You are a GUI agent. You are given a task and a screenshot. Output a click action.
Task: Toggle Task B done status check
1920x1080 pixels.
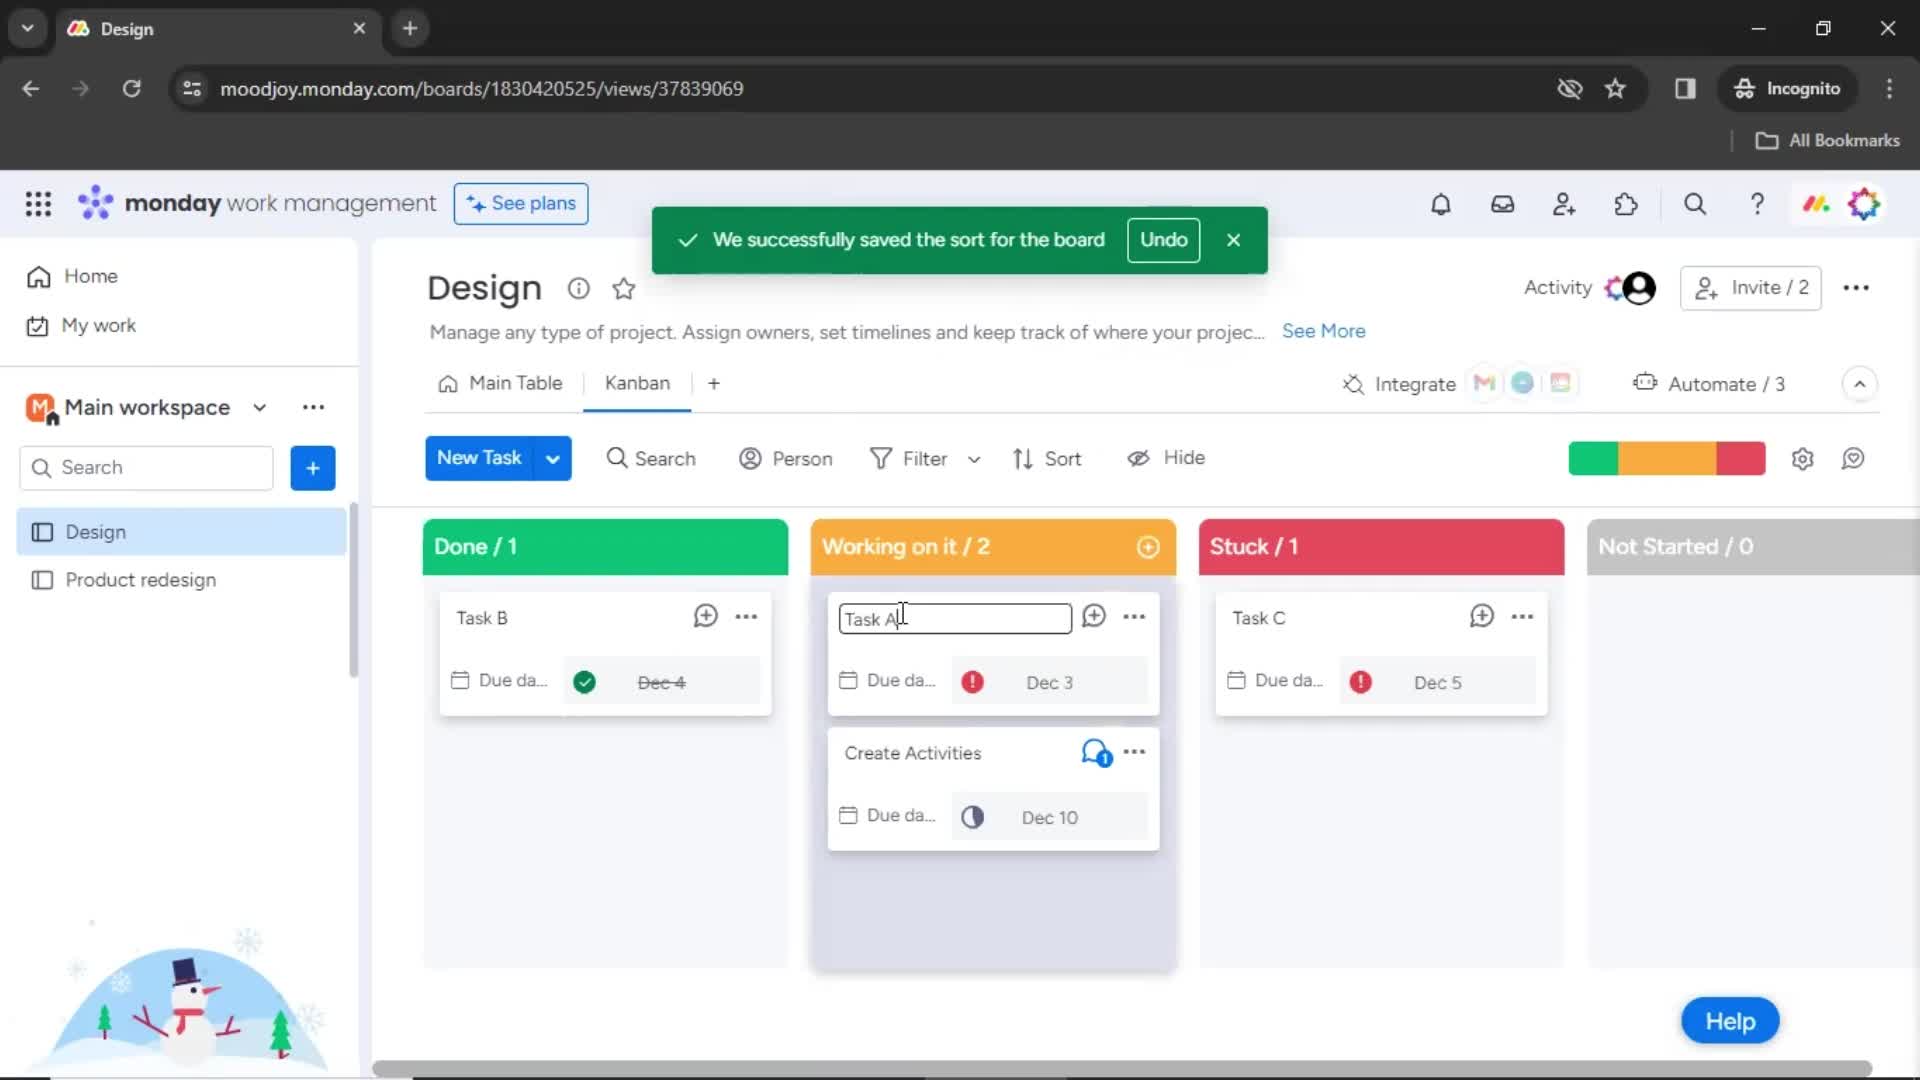tap(585, 682)
